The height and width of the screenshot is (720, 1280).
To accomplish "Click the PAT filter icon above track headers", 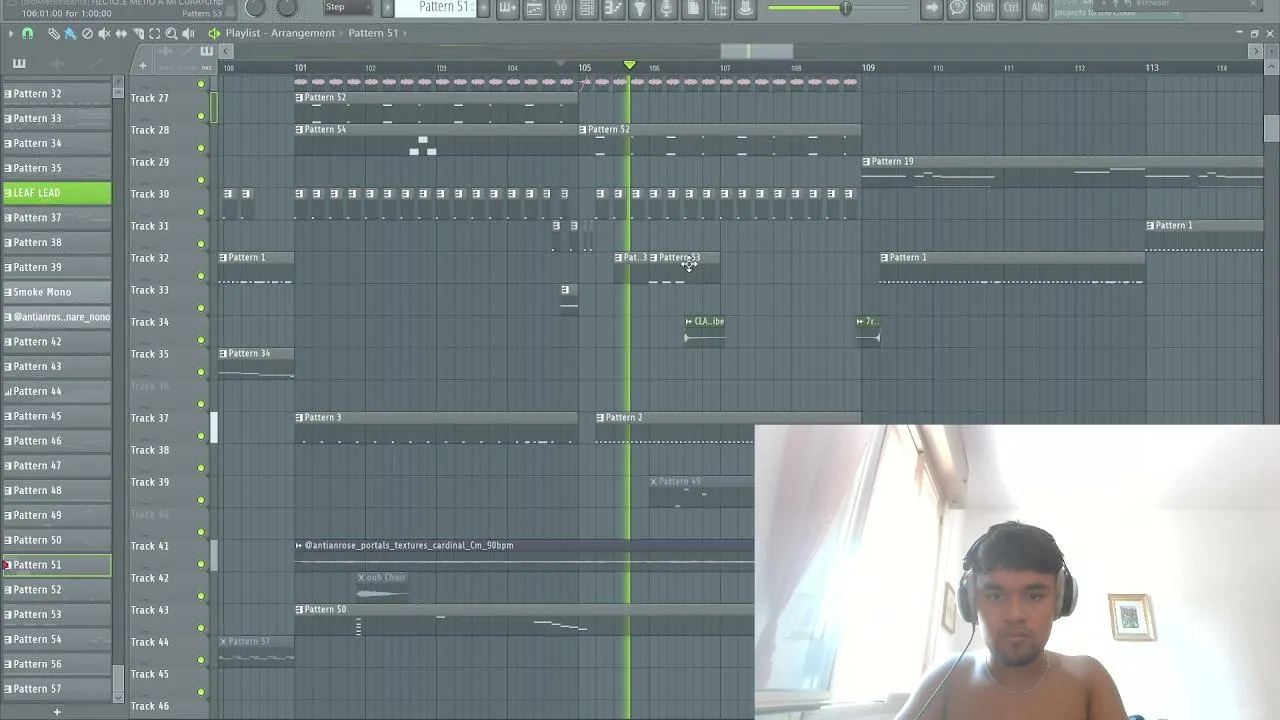I will coord(207,66).
